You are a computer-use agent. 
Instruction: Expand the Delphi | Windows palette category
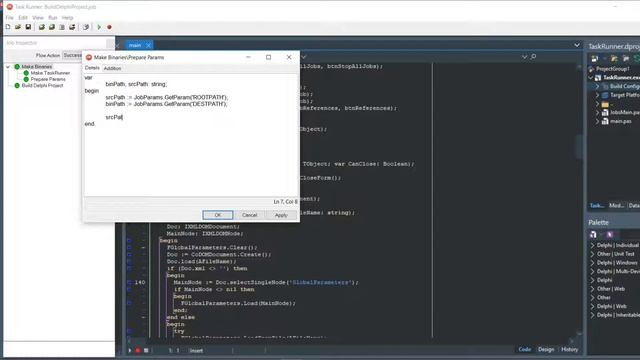tap(592, 263)
